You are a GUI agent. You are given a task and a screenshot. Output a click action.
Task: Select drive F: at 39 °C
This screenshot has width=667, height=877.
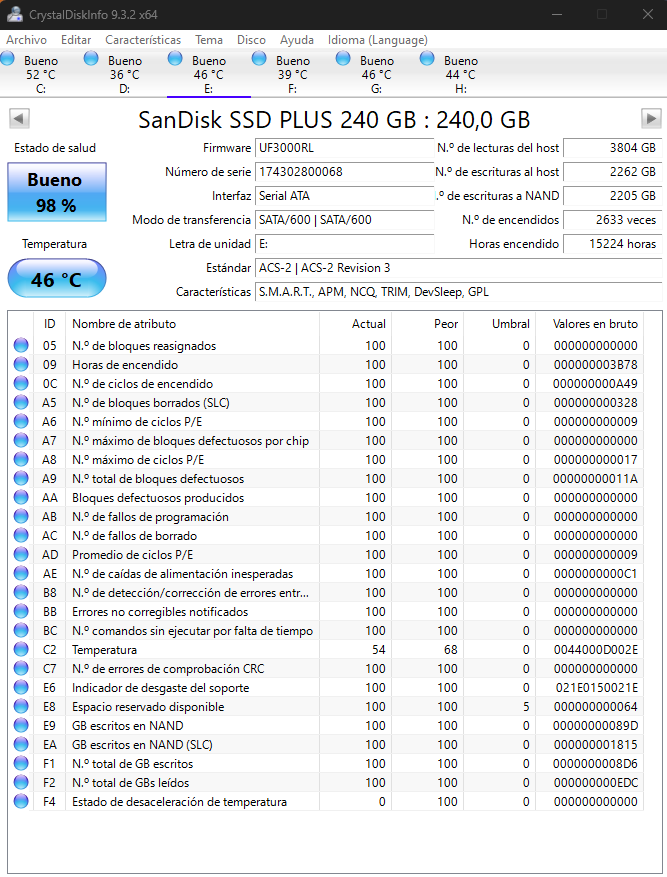click(292, 74)
